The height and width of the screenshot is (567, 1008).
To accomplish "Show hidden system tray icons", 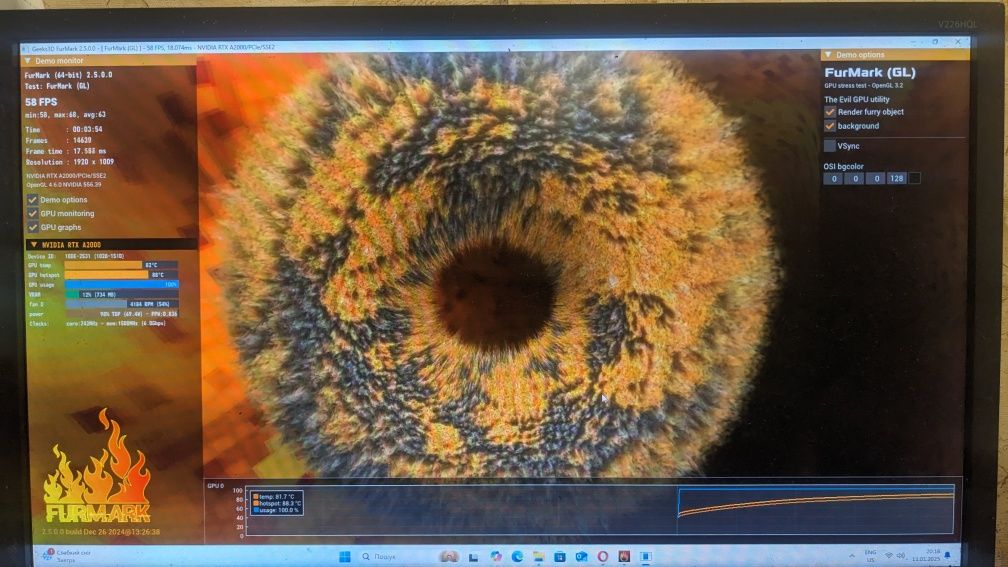I will click(852, 556).
